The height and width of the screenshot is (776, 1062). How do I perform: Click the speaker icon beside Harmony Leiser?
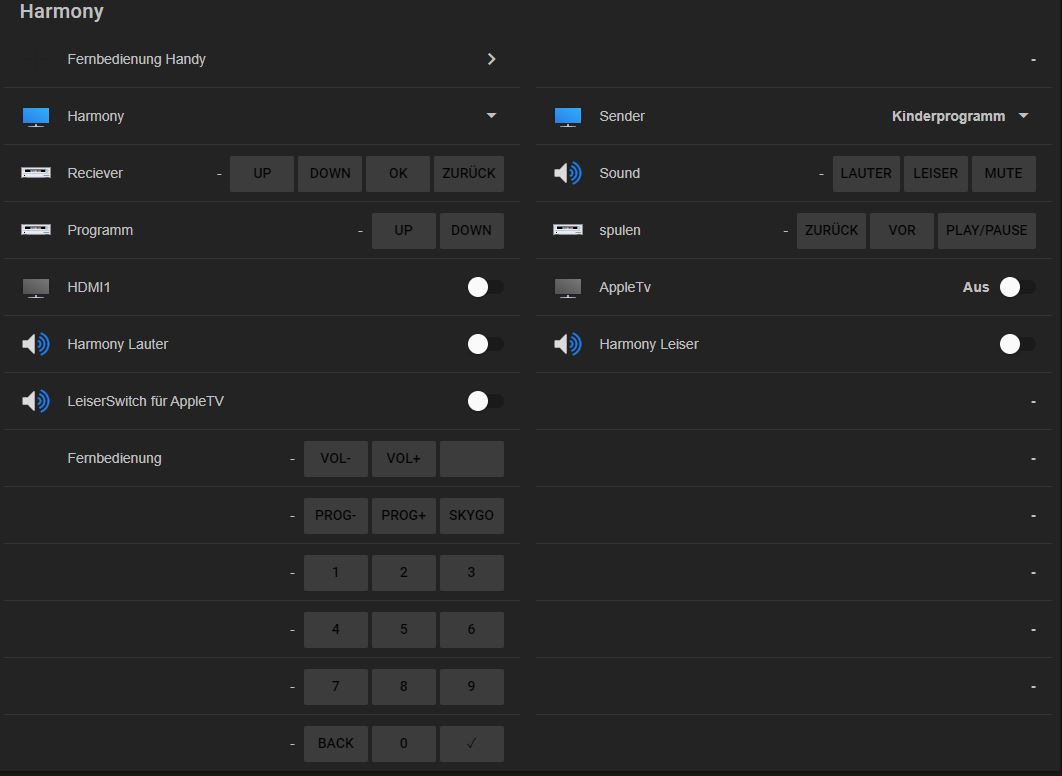point(568,345)
